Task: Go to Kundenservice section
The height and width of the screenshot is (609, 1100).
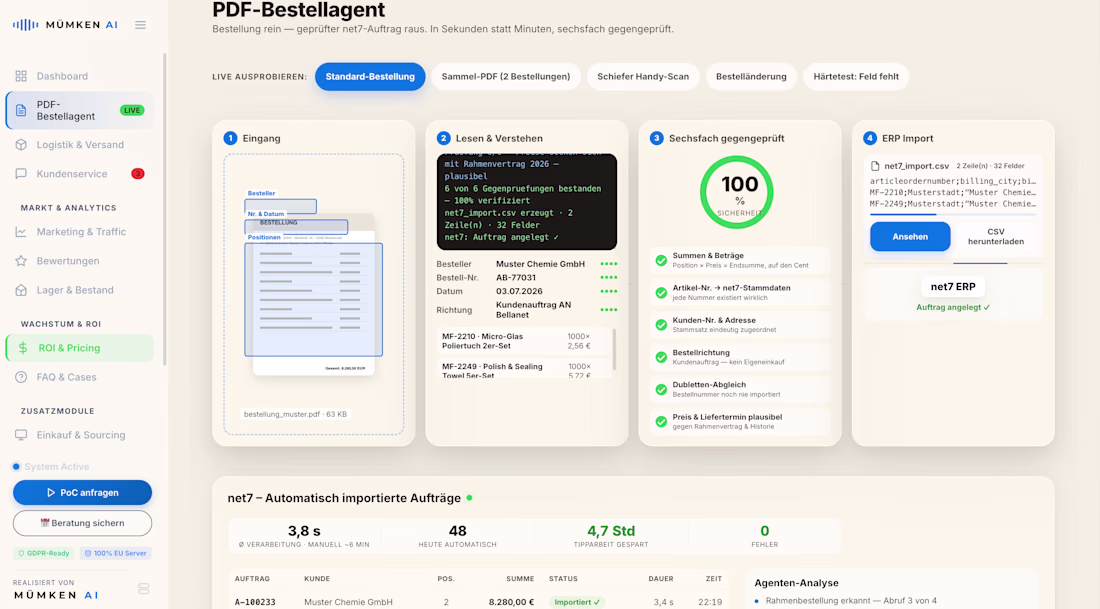Action: click(79, 173)
